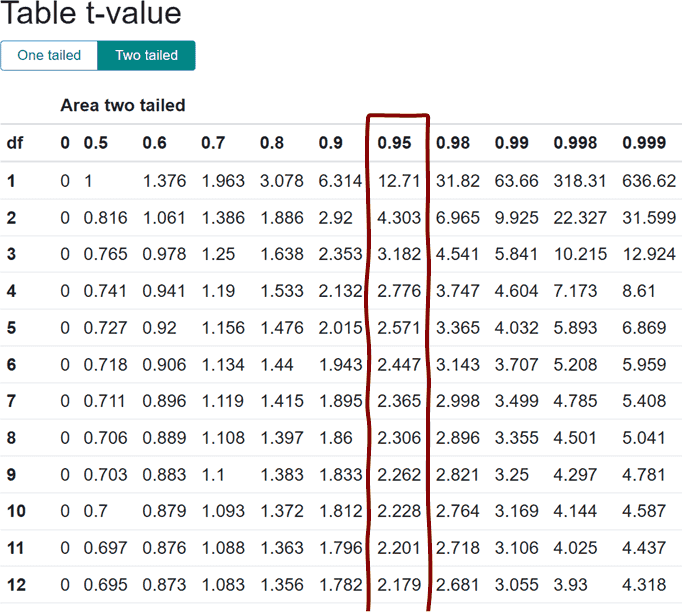This screenshot has width=682, height=612.
Task: Select value 22.327 in row 2
Action: tap(580, 217)
